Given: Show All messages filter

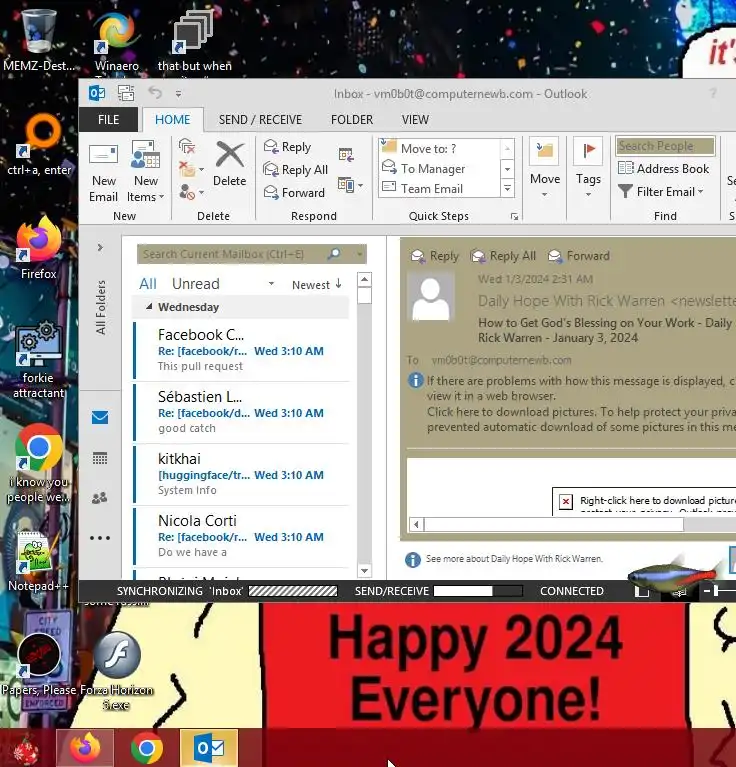Looking at the screenshot, I should tap(148, 284).
